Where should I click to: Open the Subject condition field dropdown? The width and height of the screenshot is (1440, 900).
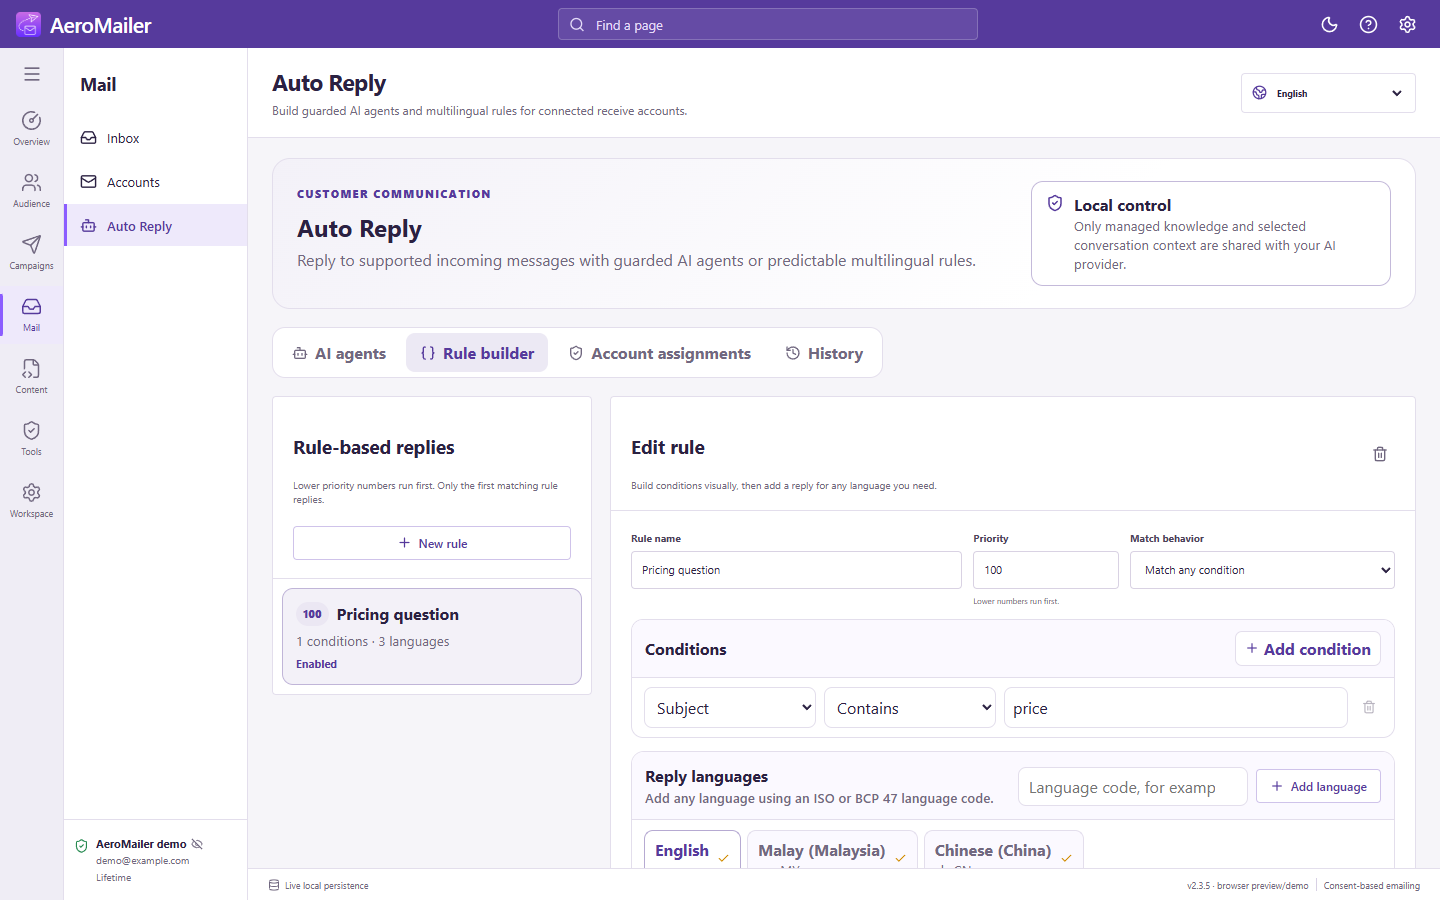click(x=730, y=708)
